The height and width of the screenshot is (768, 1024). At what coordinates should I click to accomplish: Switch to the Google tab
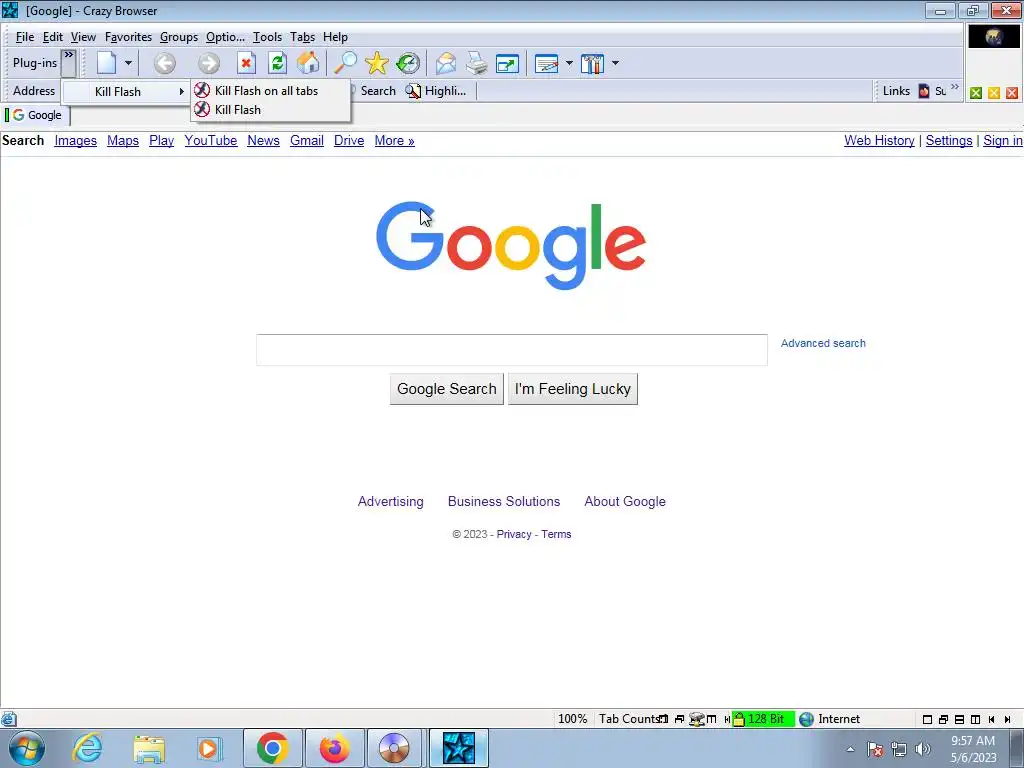pos(37,115)
